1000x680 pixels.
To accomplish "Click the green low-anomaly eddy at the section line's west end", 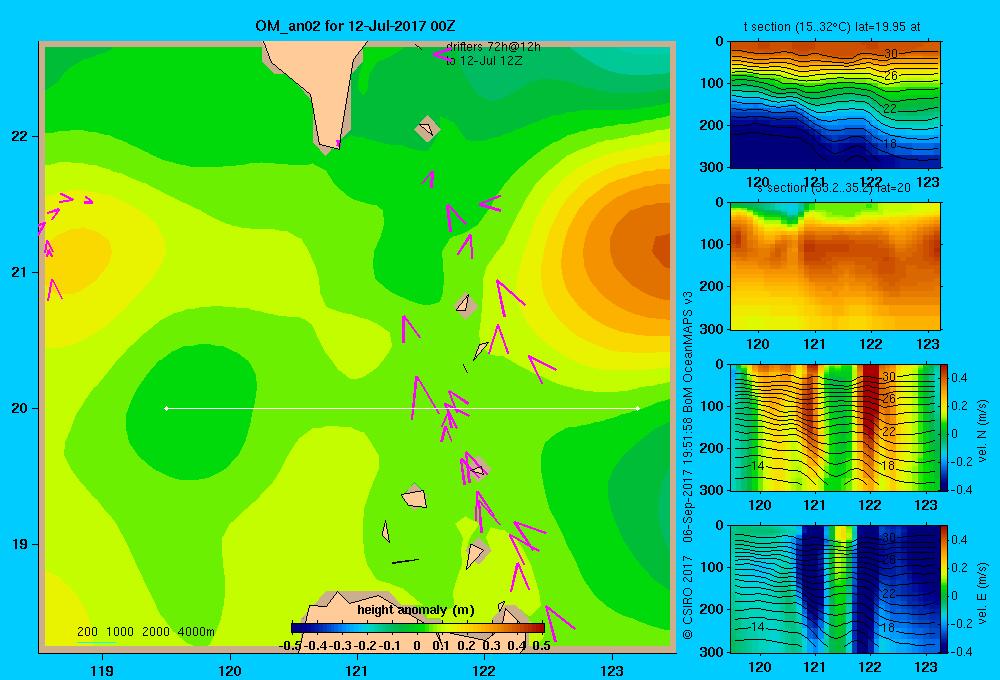I will (x=191, y=411).
